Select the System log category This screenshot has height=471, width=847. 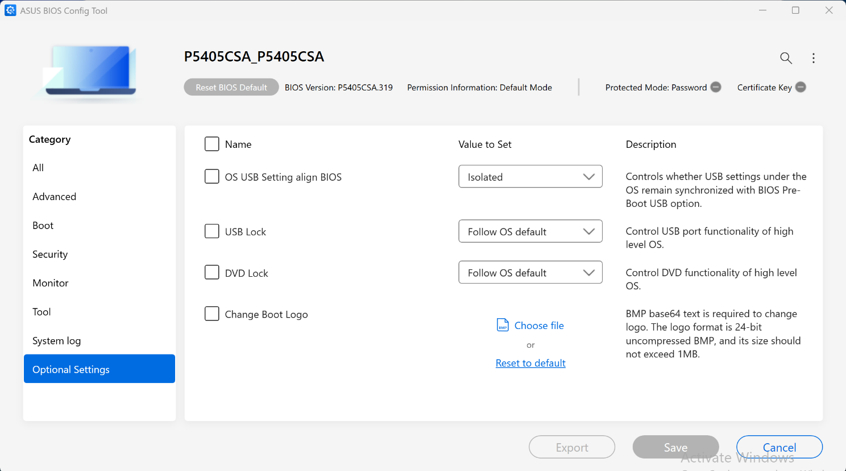coord(99,341)
